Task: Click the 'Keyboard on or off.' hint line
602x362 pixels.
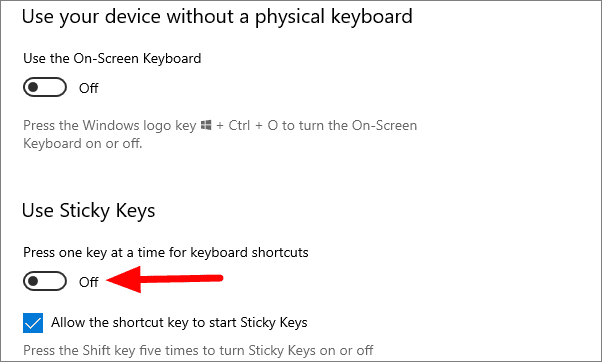Action: tap(83, 143)
